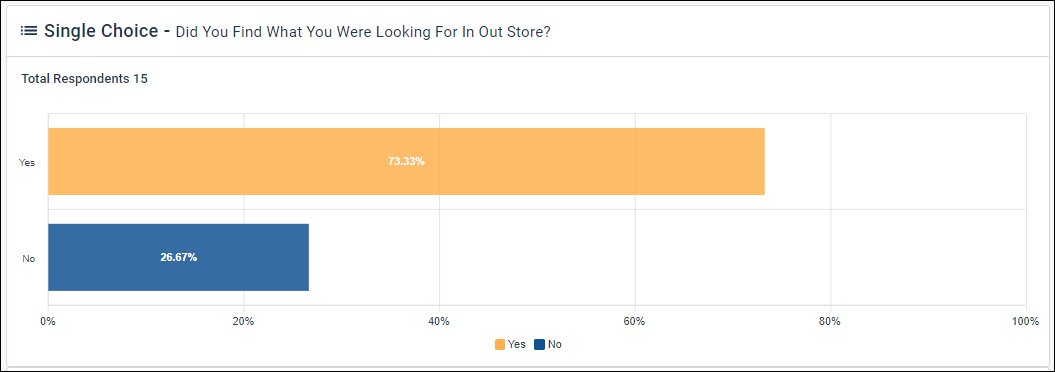Toggle the No legend swatch

pyautogui.click(x=539, y=344)
